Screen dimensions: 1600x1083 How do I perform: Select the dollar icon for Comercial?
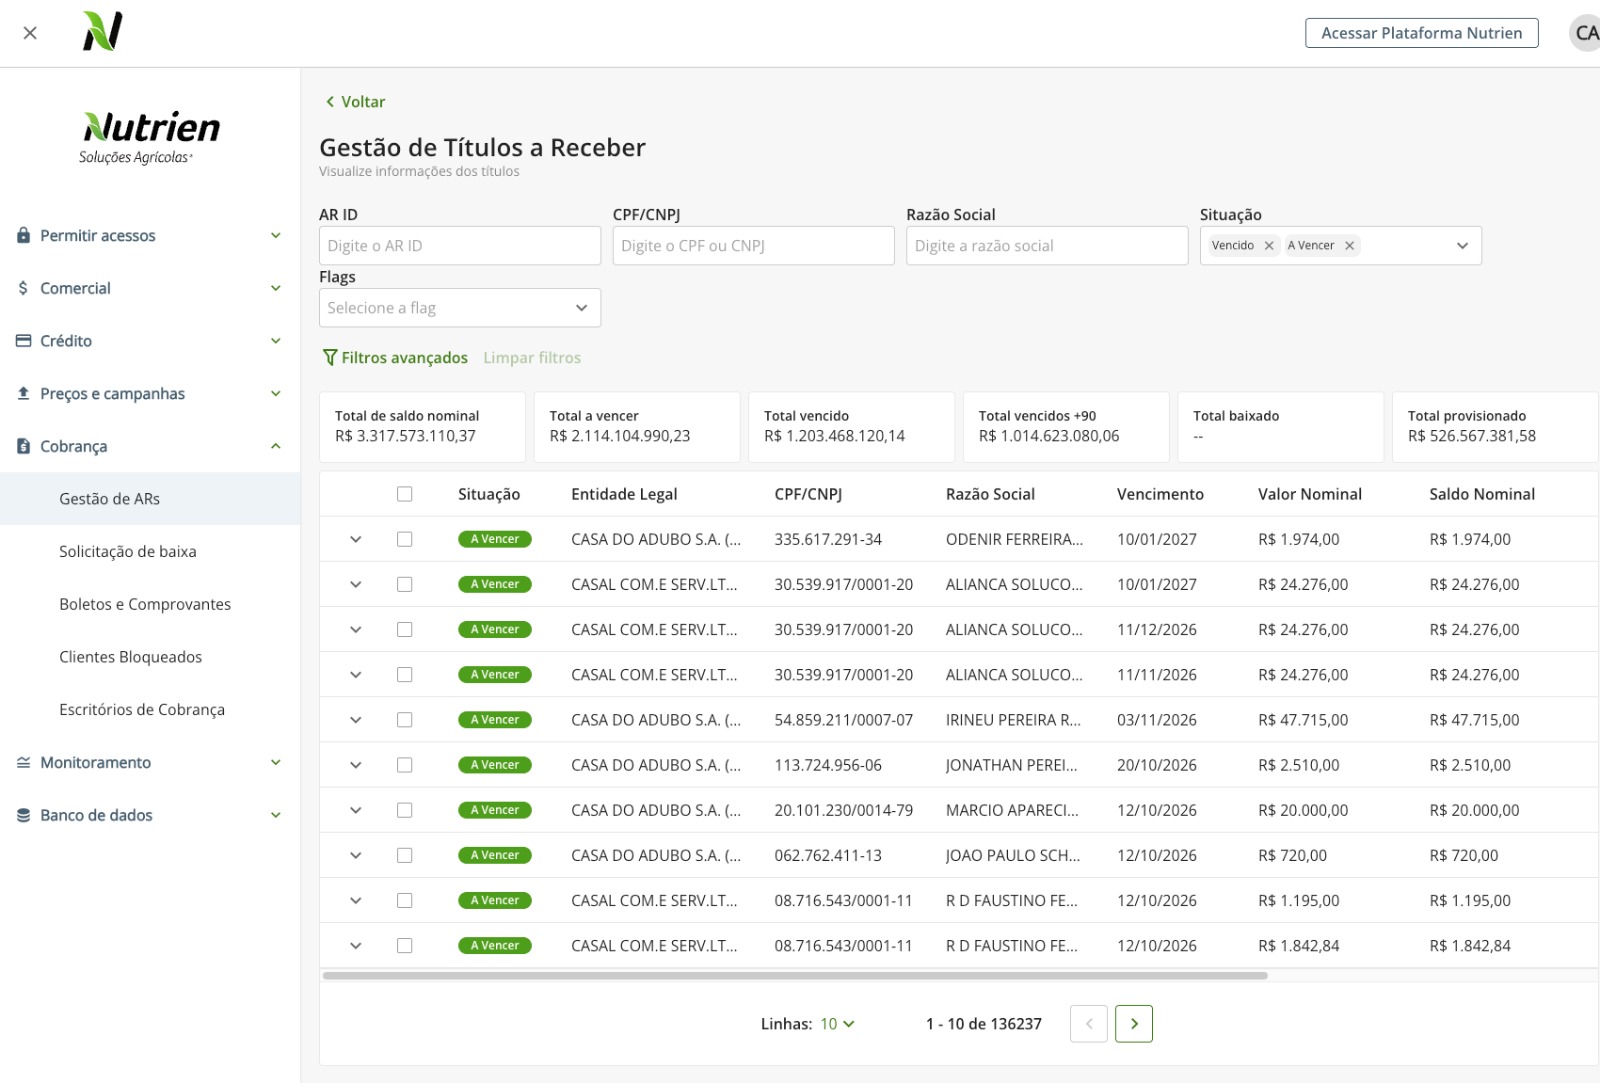(x=22, y=288)
